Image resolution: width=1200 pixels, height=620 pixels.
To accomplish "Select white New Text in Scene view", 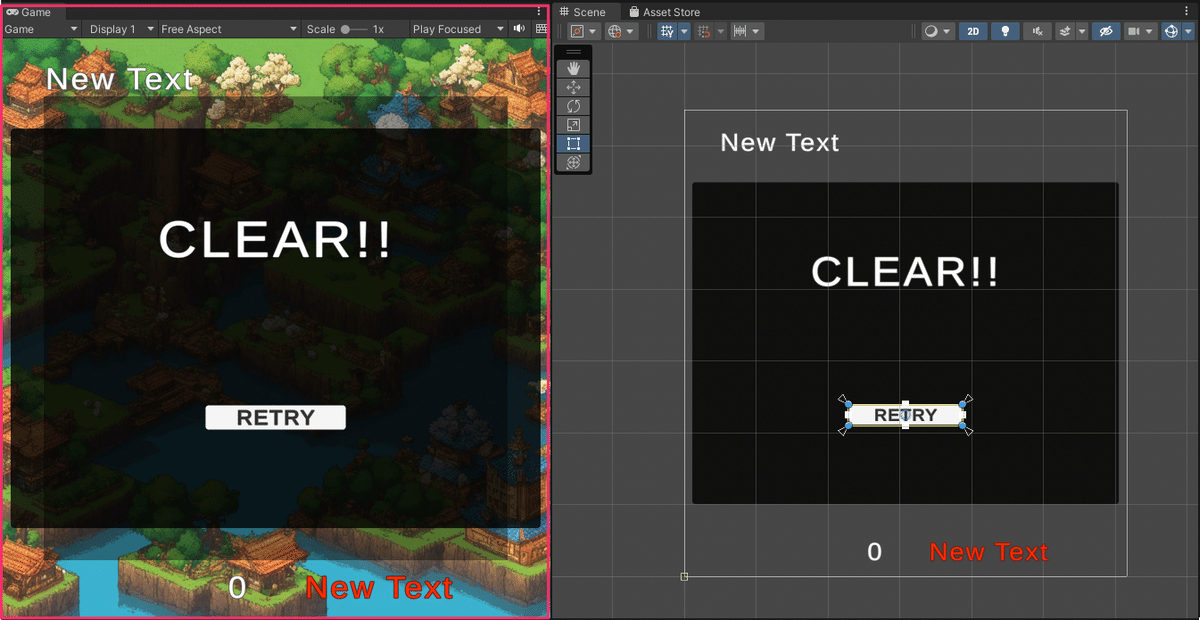I will (780, 143).
